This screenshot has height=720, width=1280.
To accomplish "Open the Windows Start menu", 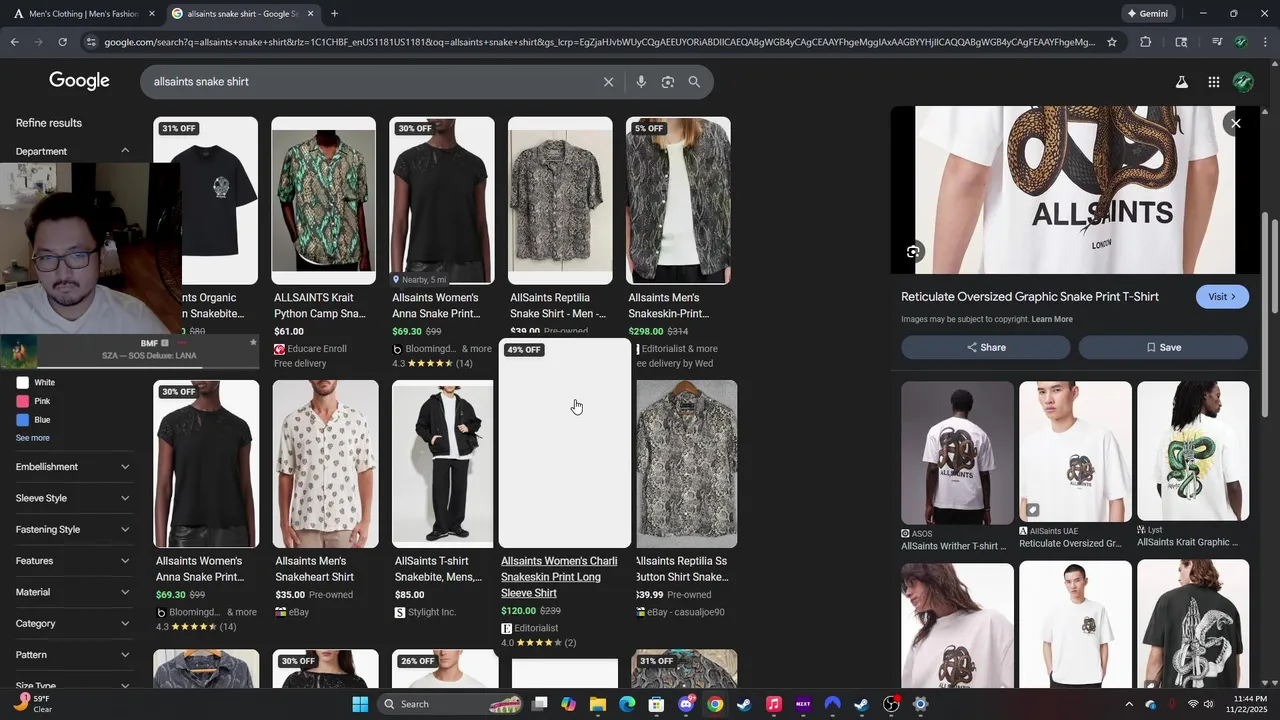I will [360, 704].
